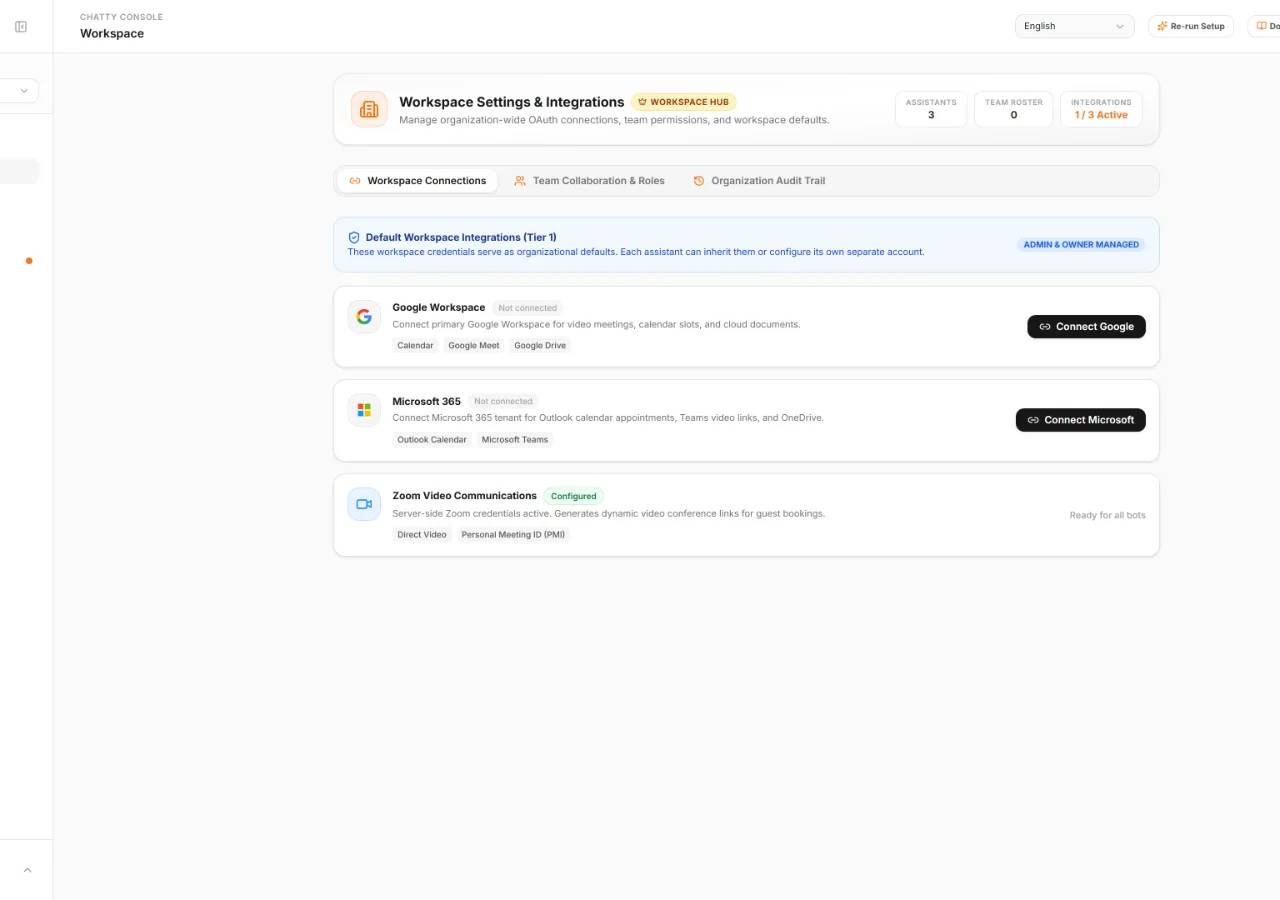Screen dimensions: 1280x900
Task: Click the CHATTY CONSOLE header label
Action: coord(121,17)
